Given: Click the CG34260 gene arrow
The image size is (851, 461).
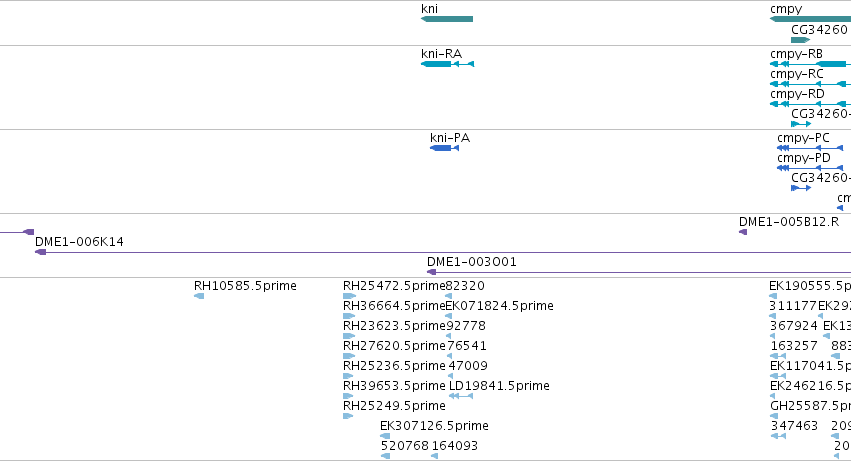Looking at the screenshot, I should tap(801, 40).
